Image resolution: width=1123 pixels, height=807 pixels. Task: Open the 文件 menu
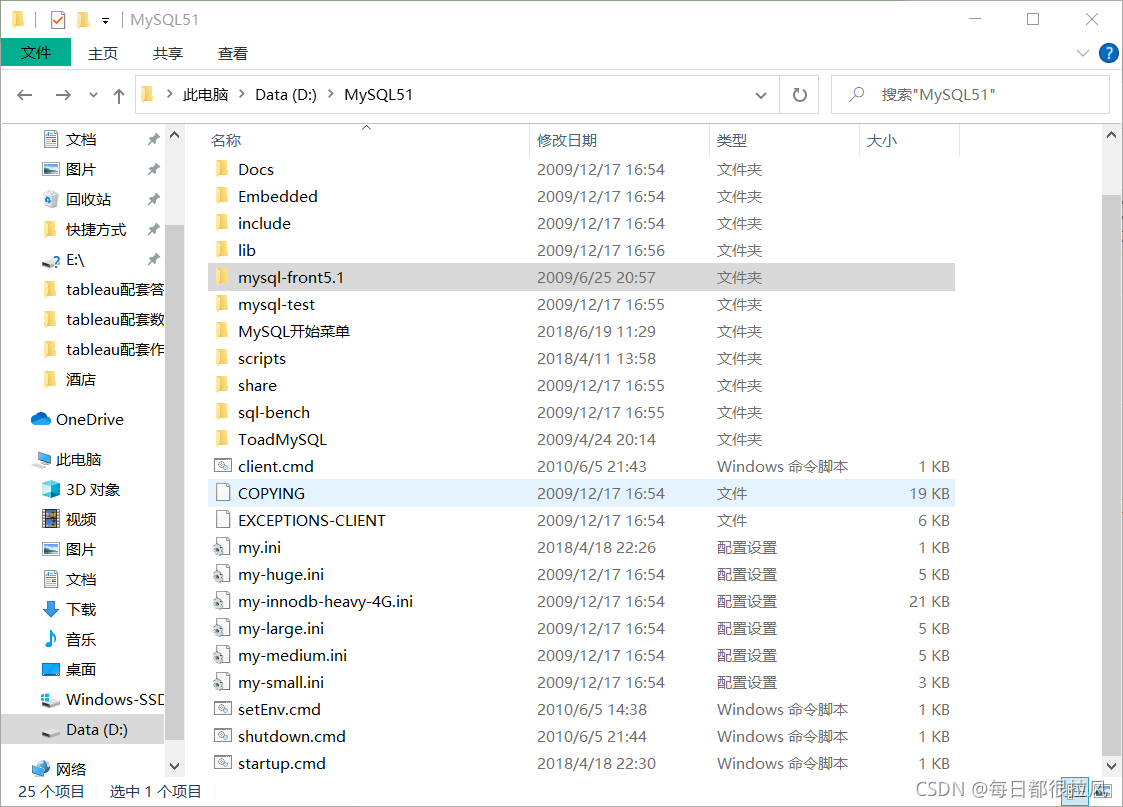36,52
